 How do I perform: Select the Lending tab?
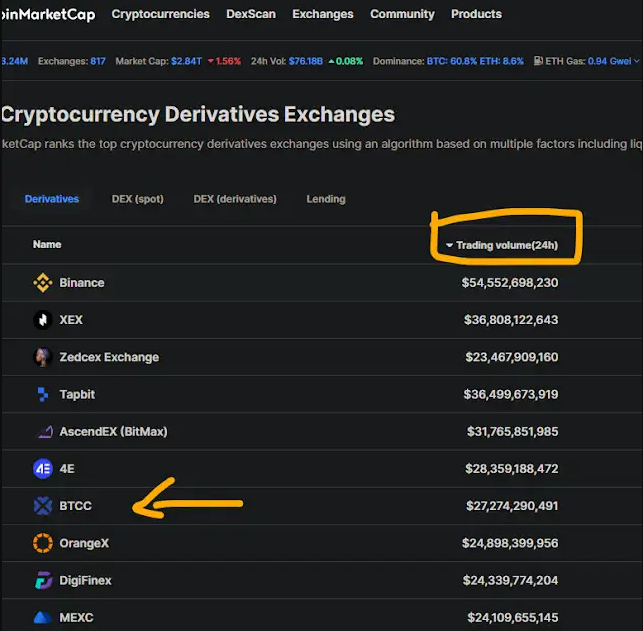326,199
